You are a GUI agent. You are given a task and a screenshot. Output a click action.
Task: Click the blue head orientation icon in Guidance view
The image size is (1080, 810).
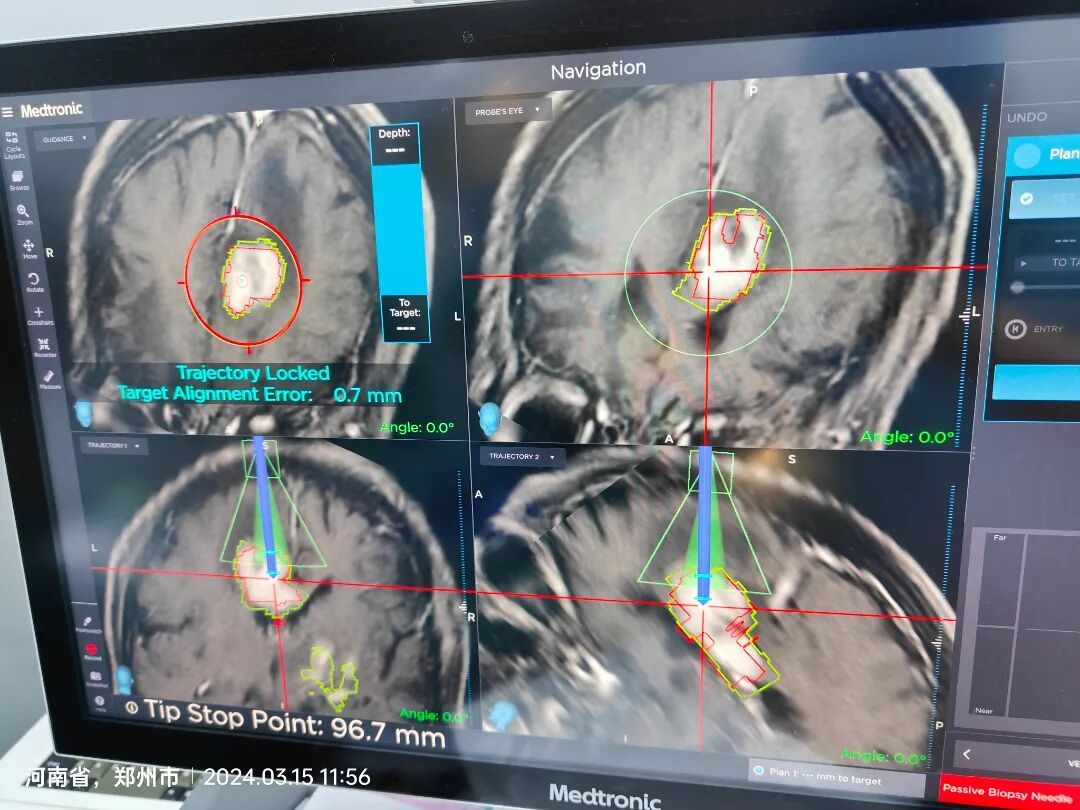coord(83,413)
